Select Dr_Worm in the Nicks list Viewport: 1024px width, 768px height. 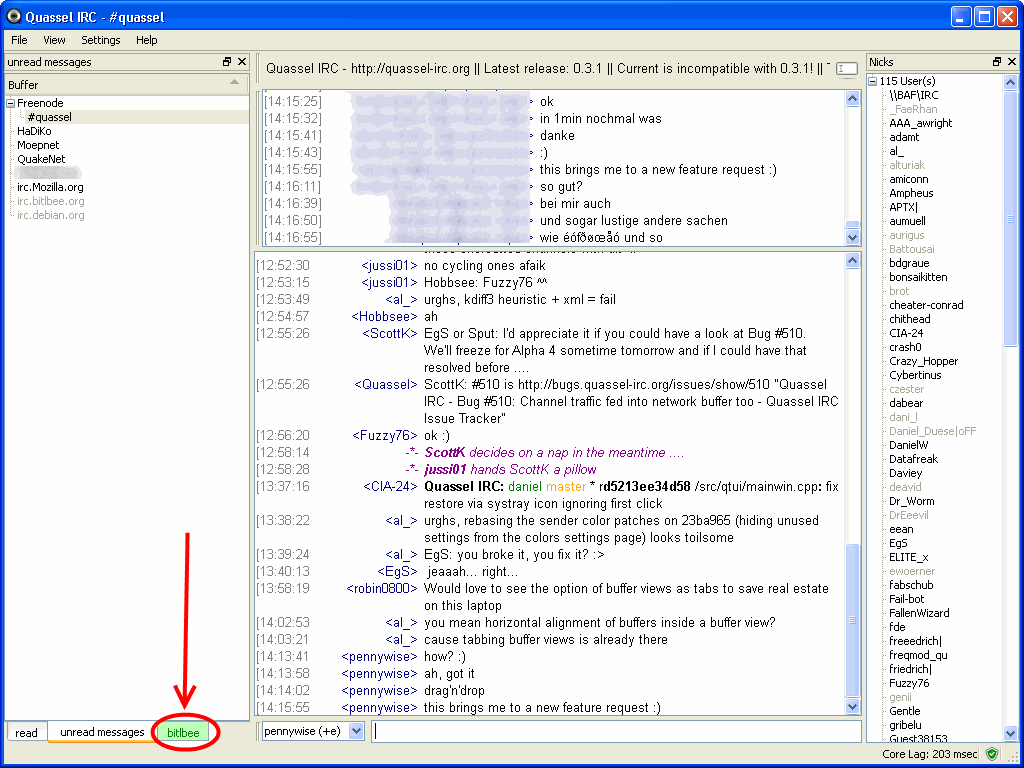pyautogui.click(x=911, y=501)
